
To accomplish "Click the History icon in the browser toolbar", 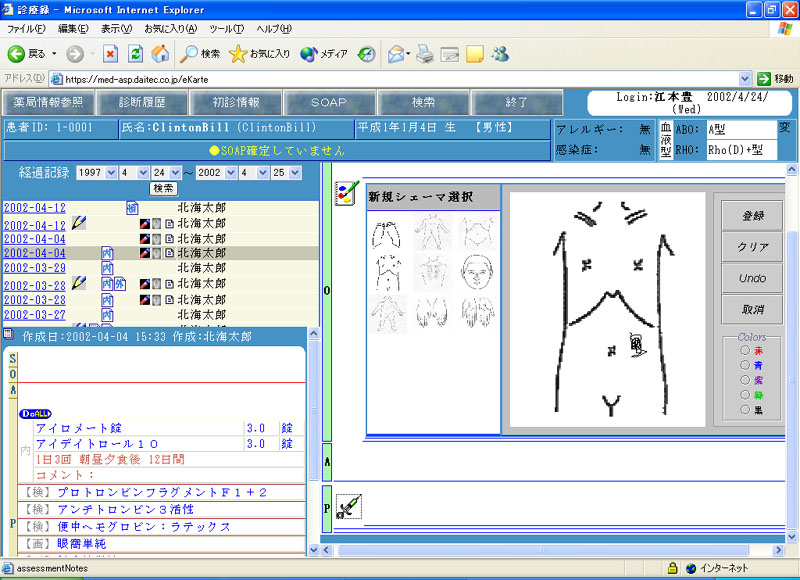I will (x=367, y=53).
